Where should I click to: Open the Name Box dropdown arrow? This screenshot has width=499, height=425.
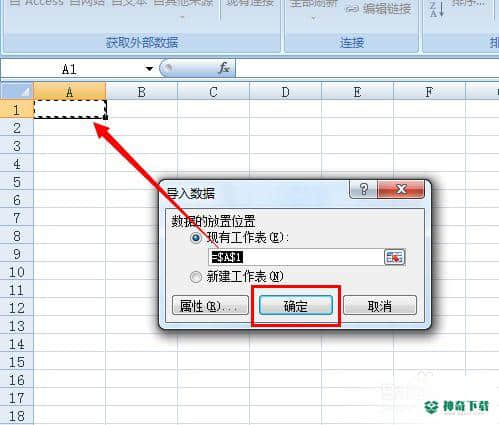pos(149,69)
